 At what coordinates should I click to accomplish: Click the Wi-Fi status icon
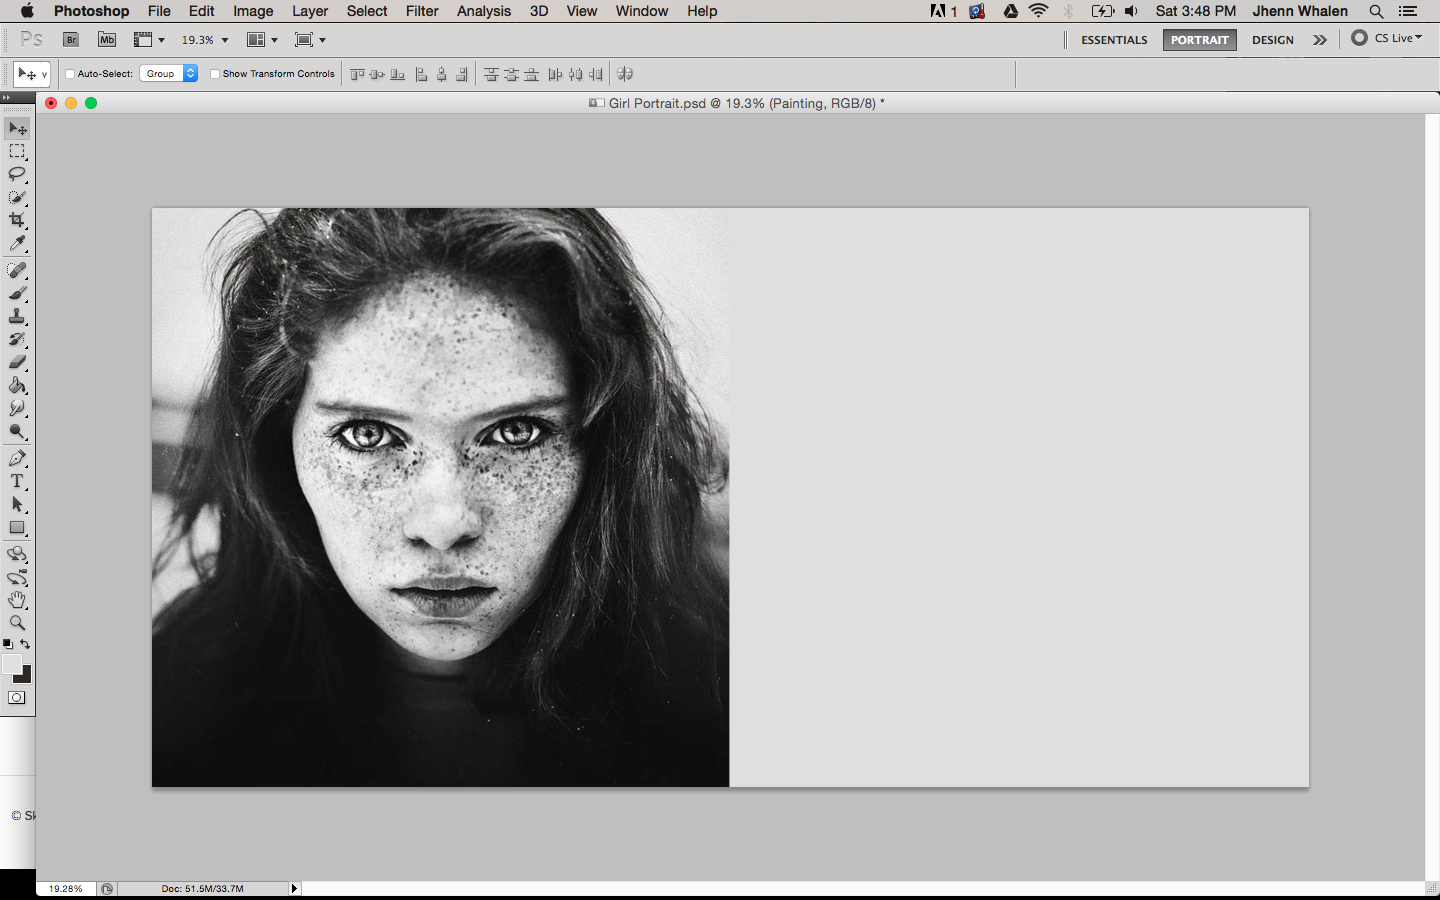[1039, 11]
